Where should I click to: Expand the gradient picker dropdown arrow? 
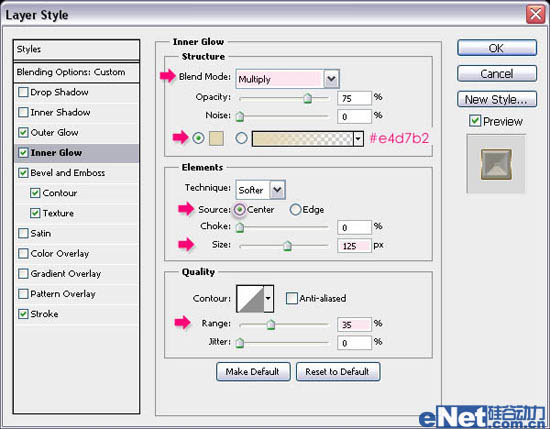click(x=358, y=139)
